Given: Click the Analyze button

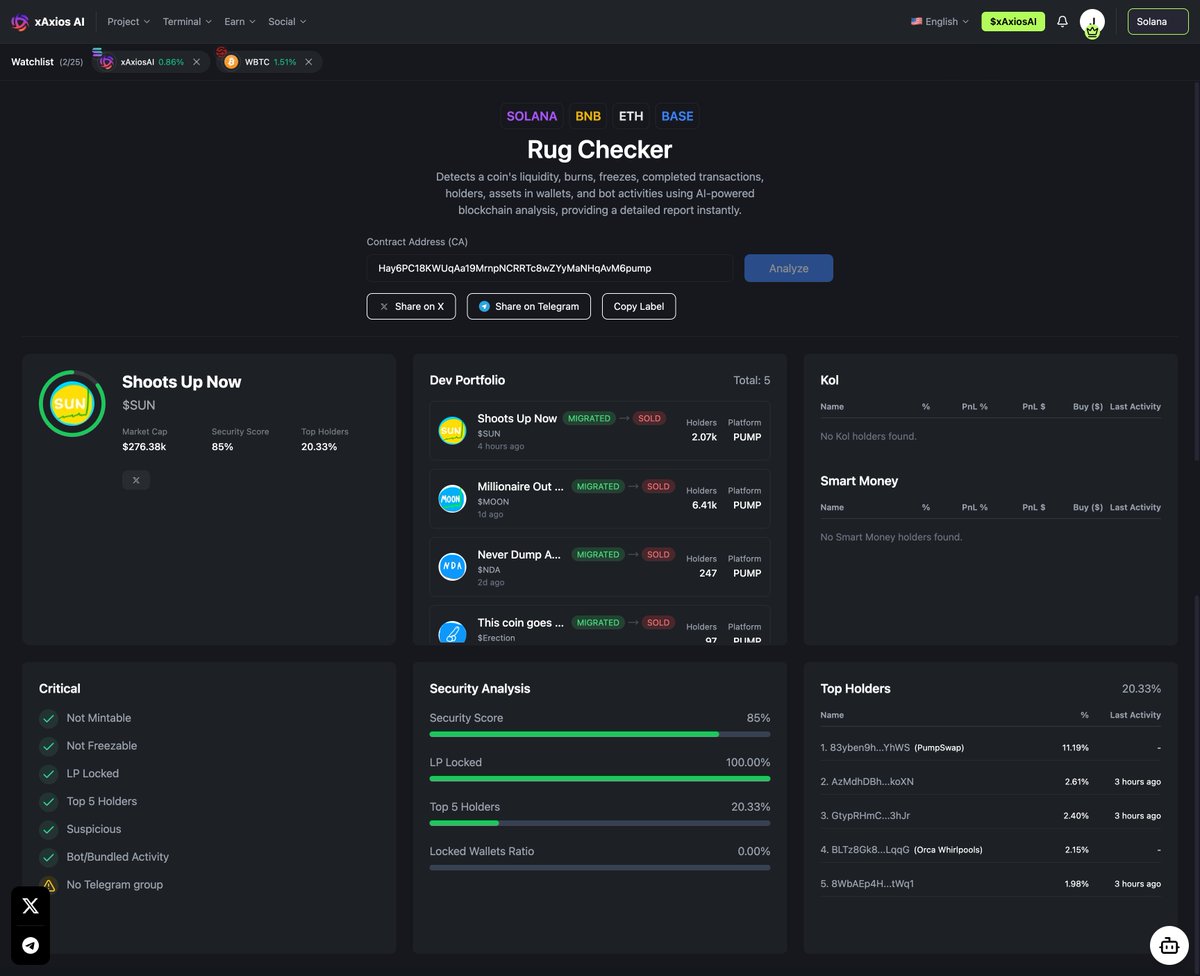Looking at the screenshot, I should pyautogui.click(x=788, y=268).
